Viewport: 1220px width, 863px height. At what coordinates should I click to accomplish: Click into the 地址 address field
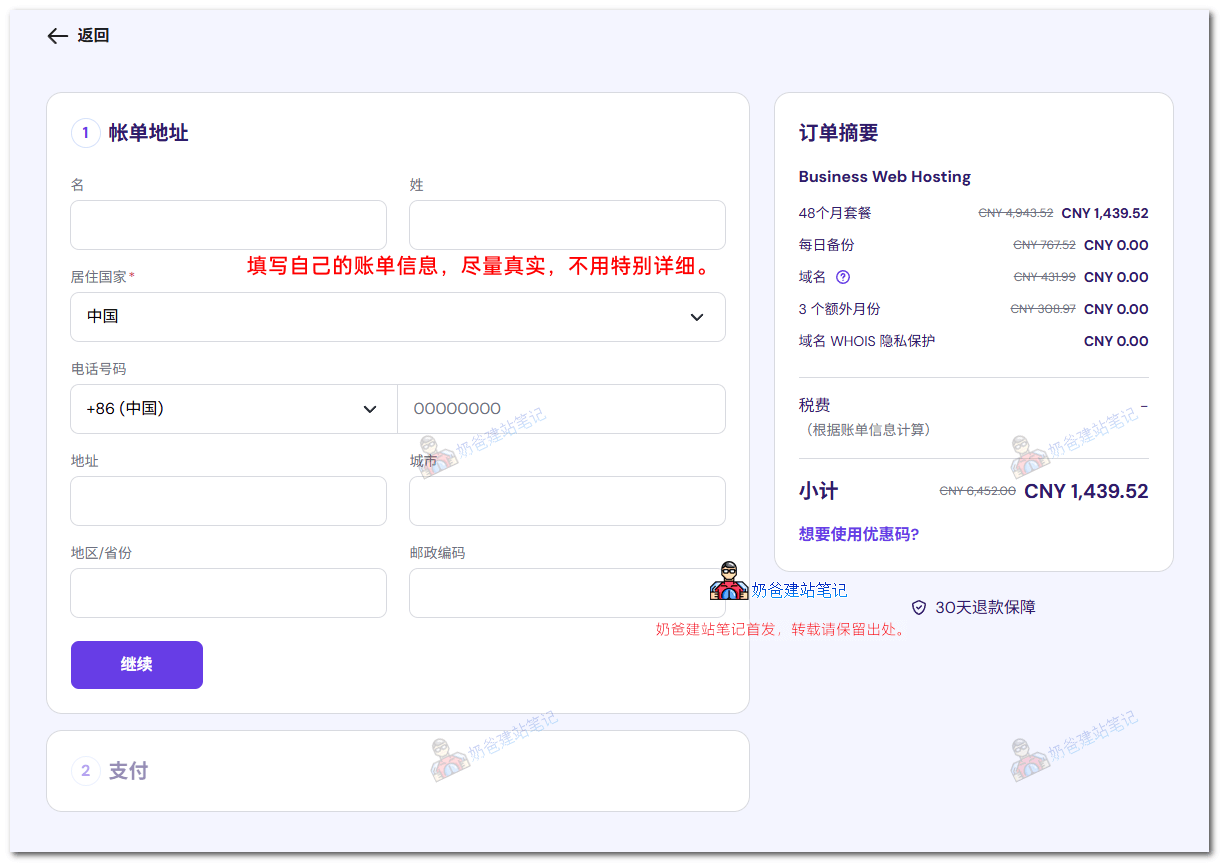[x=228, y=501]
